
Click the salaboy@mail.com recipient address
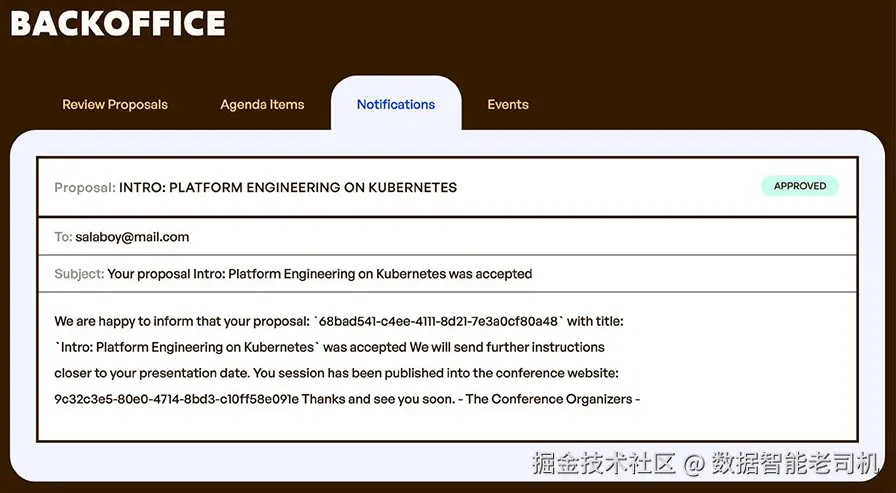(x=132, y=237)
